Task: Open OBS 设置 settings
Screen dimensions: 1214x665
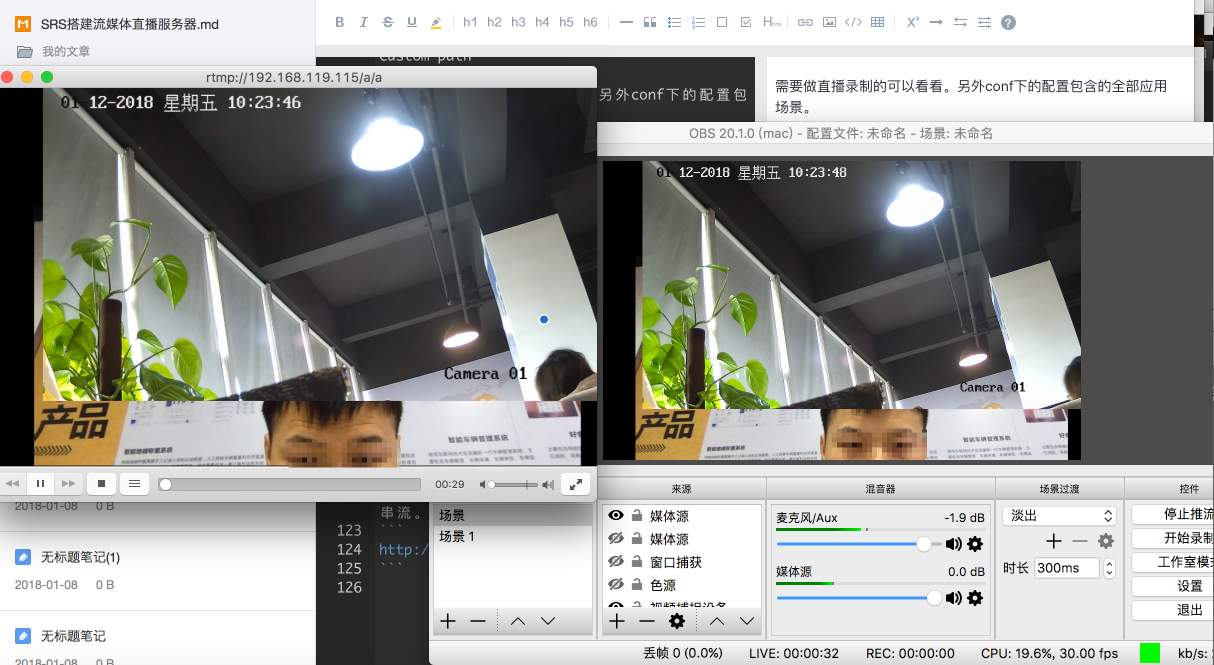Action: [x=1173, y=586]
